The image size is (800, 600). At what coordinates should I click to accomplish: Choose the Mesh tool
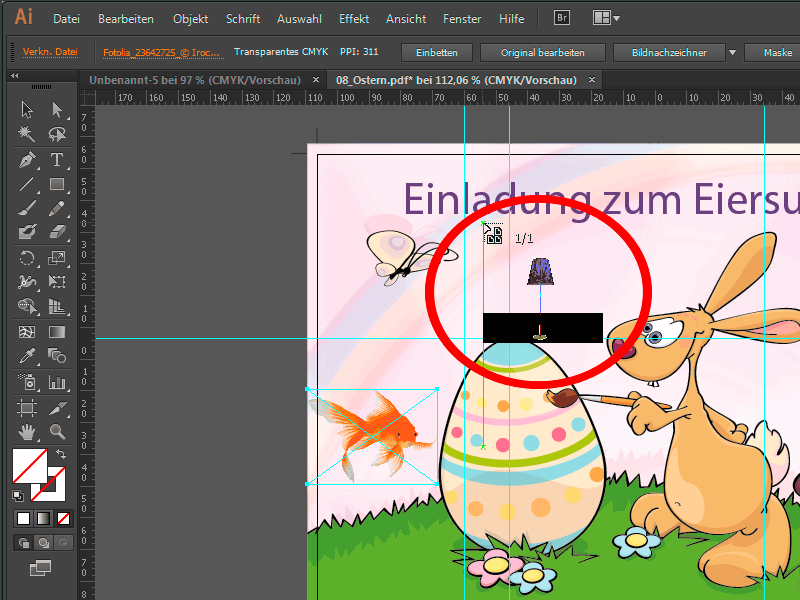[27, 332]
